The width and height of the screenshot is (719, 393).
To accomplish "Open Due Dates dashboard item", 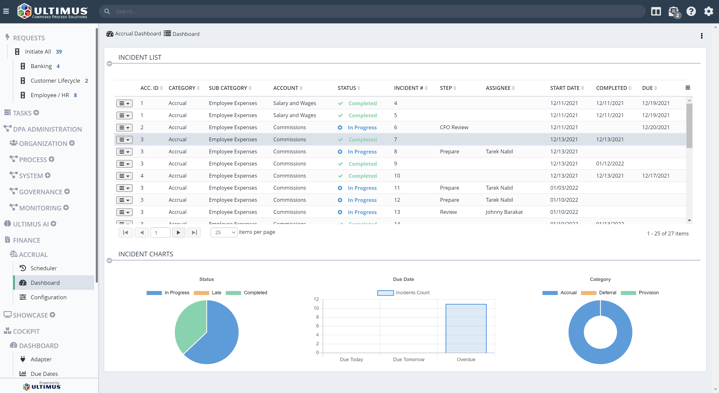I will [x=44, y=374].
